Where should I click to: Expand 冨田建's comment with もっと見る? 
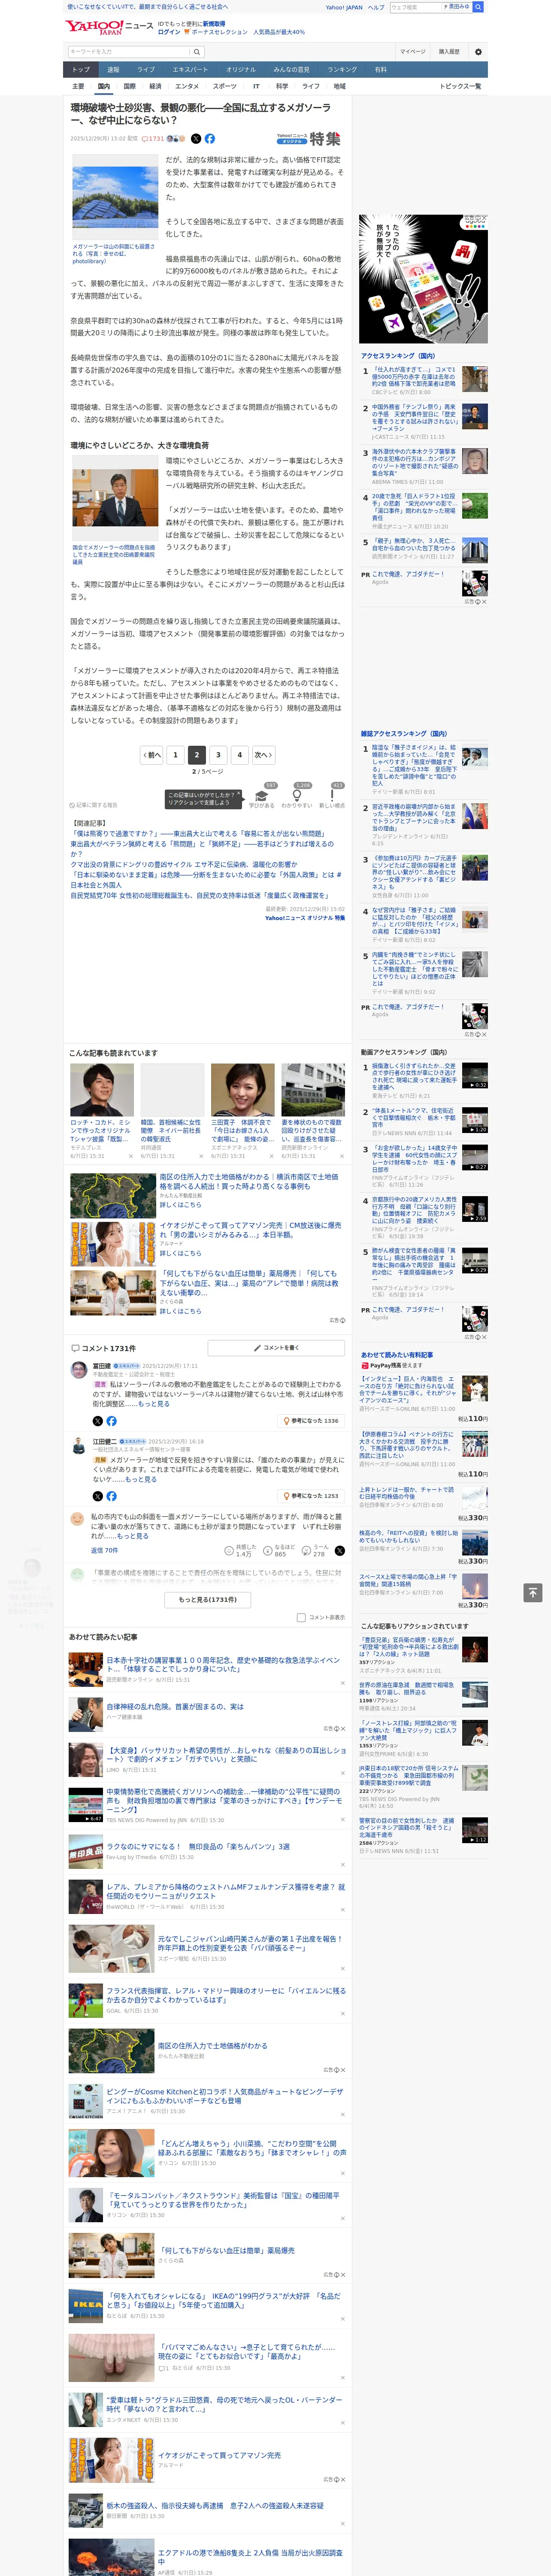(154, 1404)
